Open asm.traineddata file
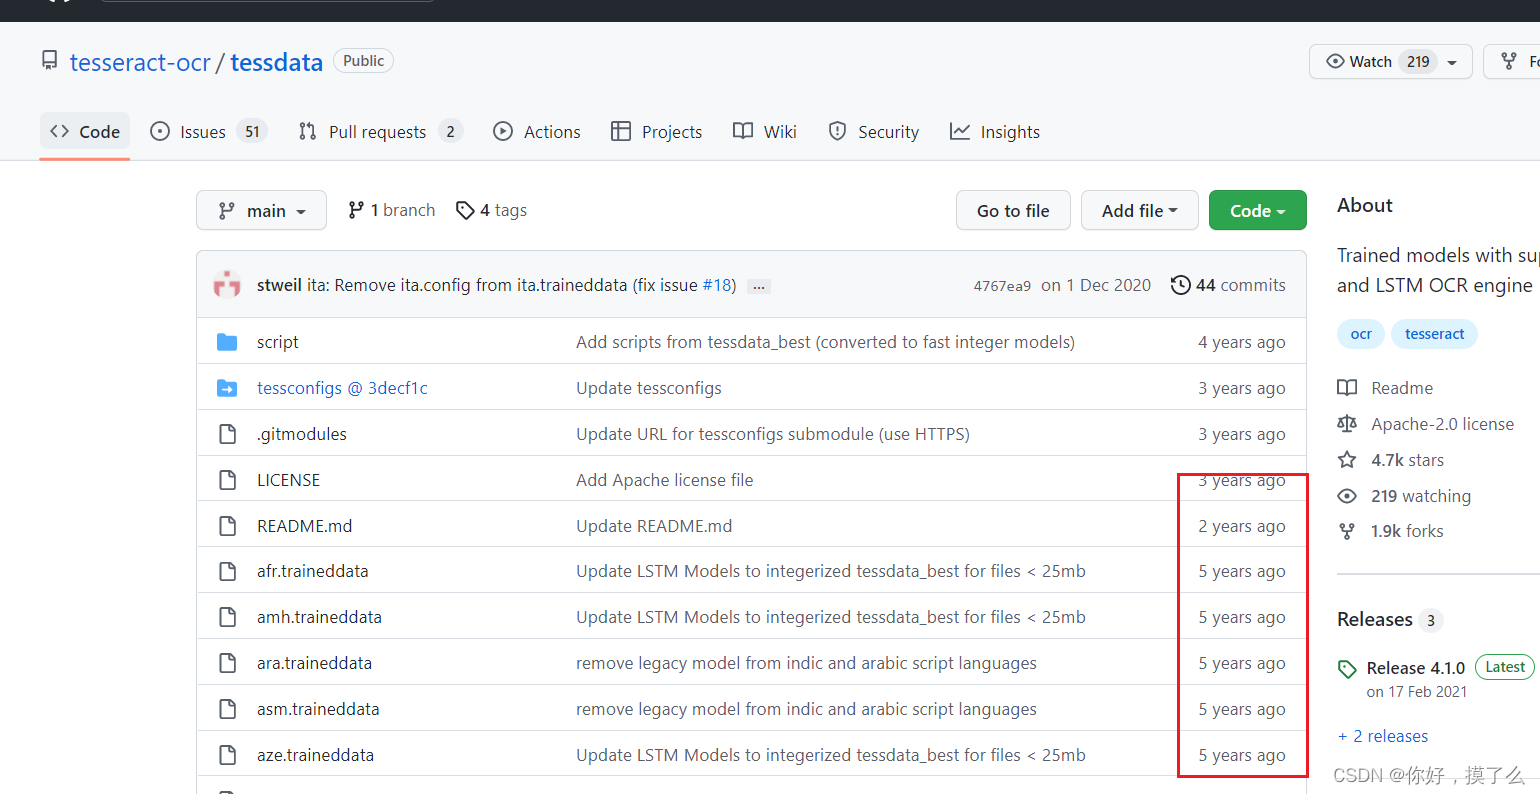 pos(318,709)
